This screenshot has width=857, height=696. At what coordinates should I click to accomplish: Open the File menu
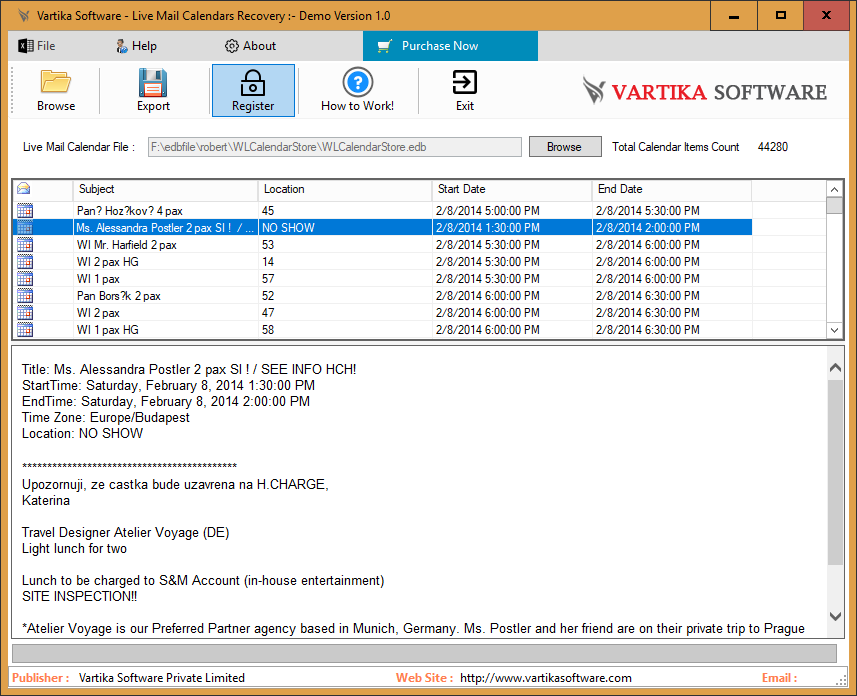[37, 46]
